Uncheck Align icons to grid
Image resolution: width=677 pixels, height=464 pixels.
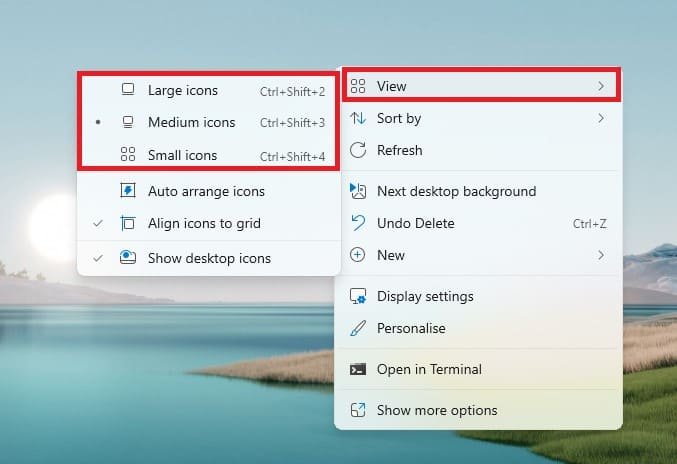click(203, 224)
